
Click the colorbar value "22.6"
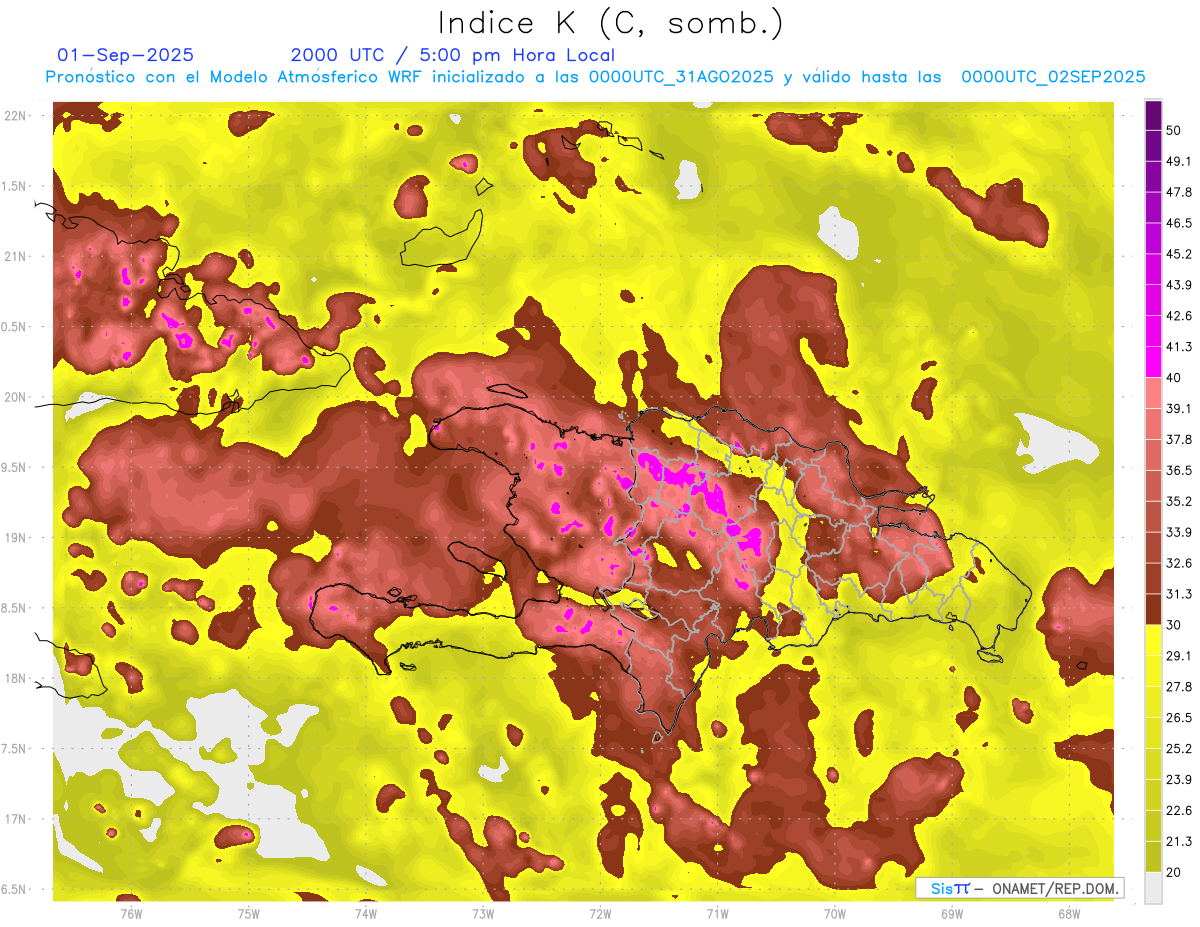coord(1178,811)
